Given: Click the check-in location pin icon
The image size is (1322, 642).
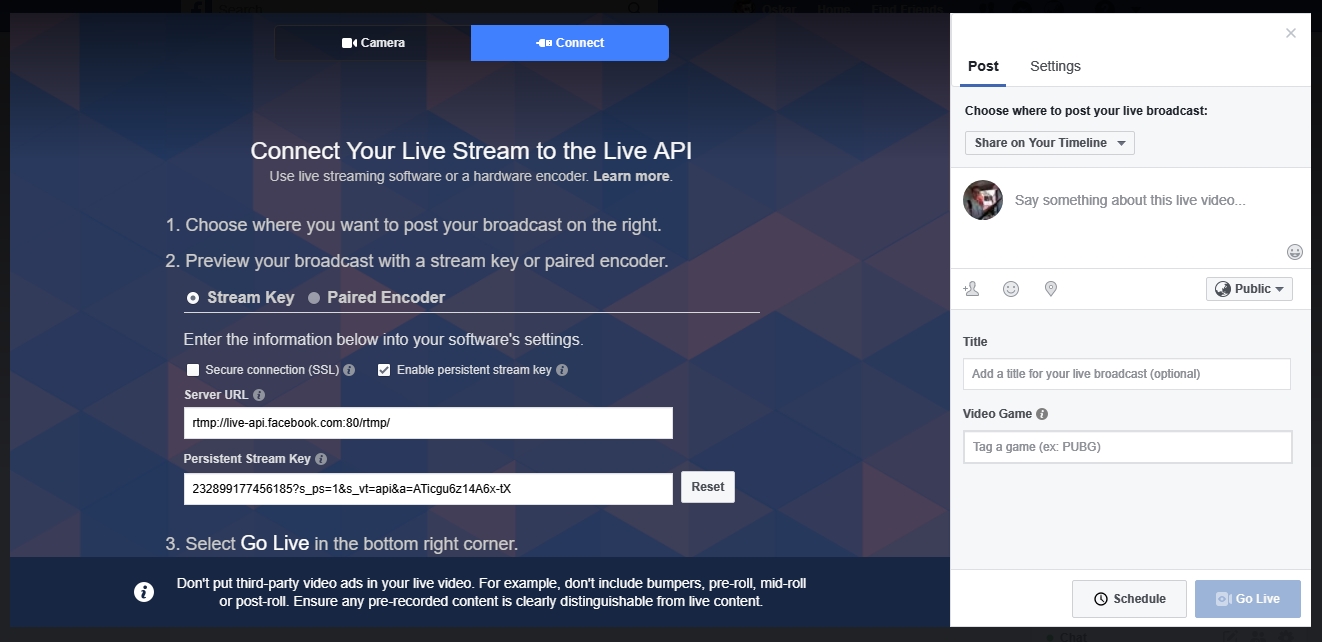Looking at the screenshot, I should 1051,289.
